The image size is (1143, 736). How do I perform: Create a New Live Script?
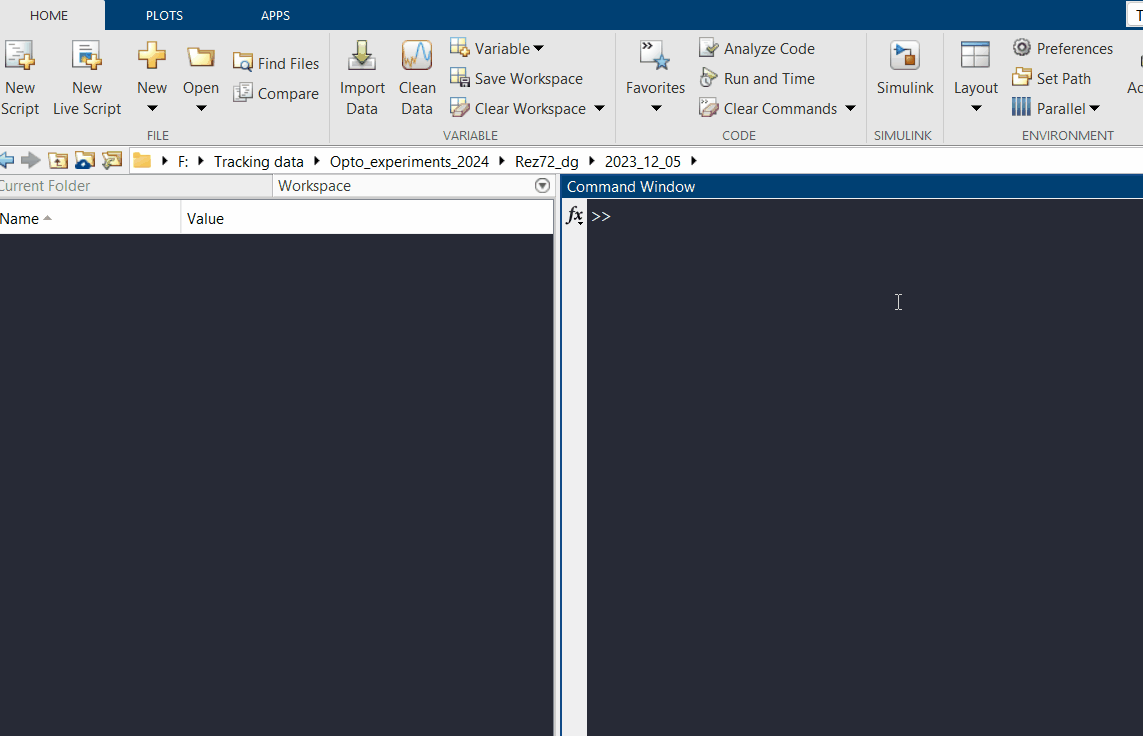click(87, 77)
